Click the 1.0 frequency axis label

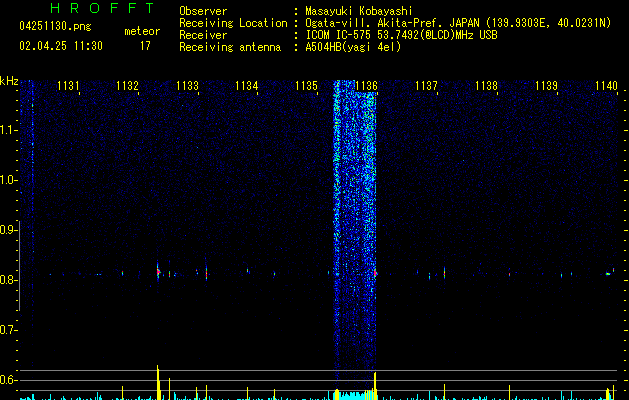click(x=8, y=180)
